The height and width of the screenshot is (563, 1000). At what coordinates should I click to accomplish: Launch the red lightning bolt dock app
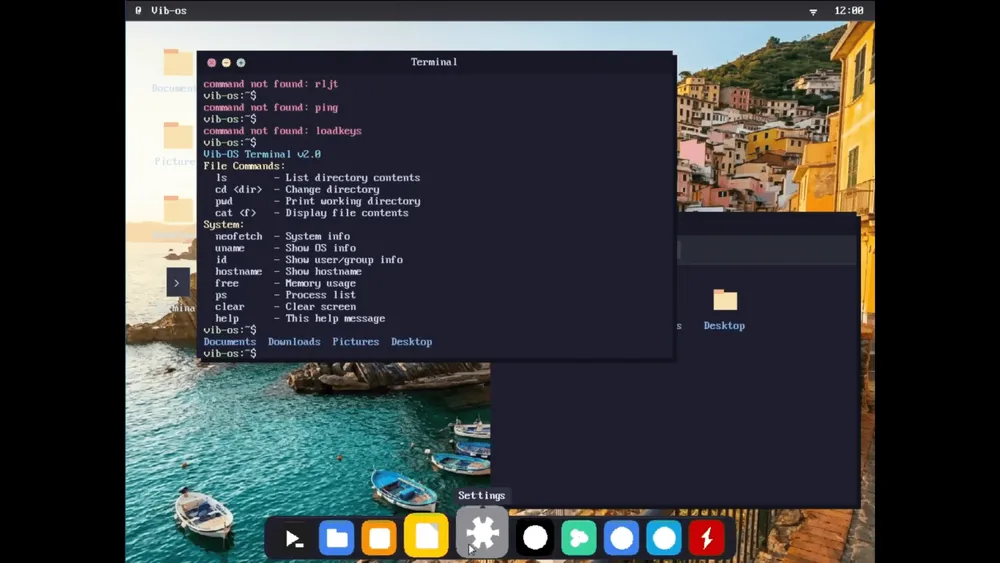coord(707,539)
